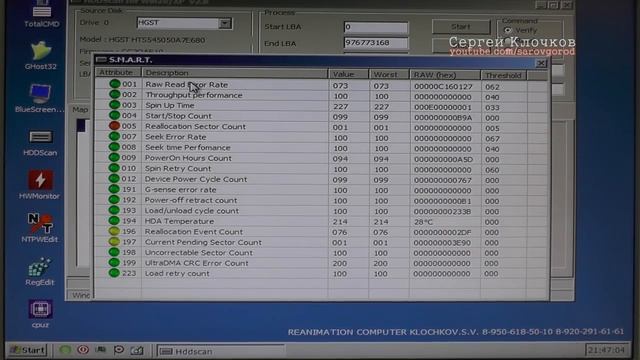640x360 pixels.
Task: Click green status icon for attribute 003
Action: pos(115,105)
